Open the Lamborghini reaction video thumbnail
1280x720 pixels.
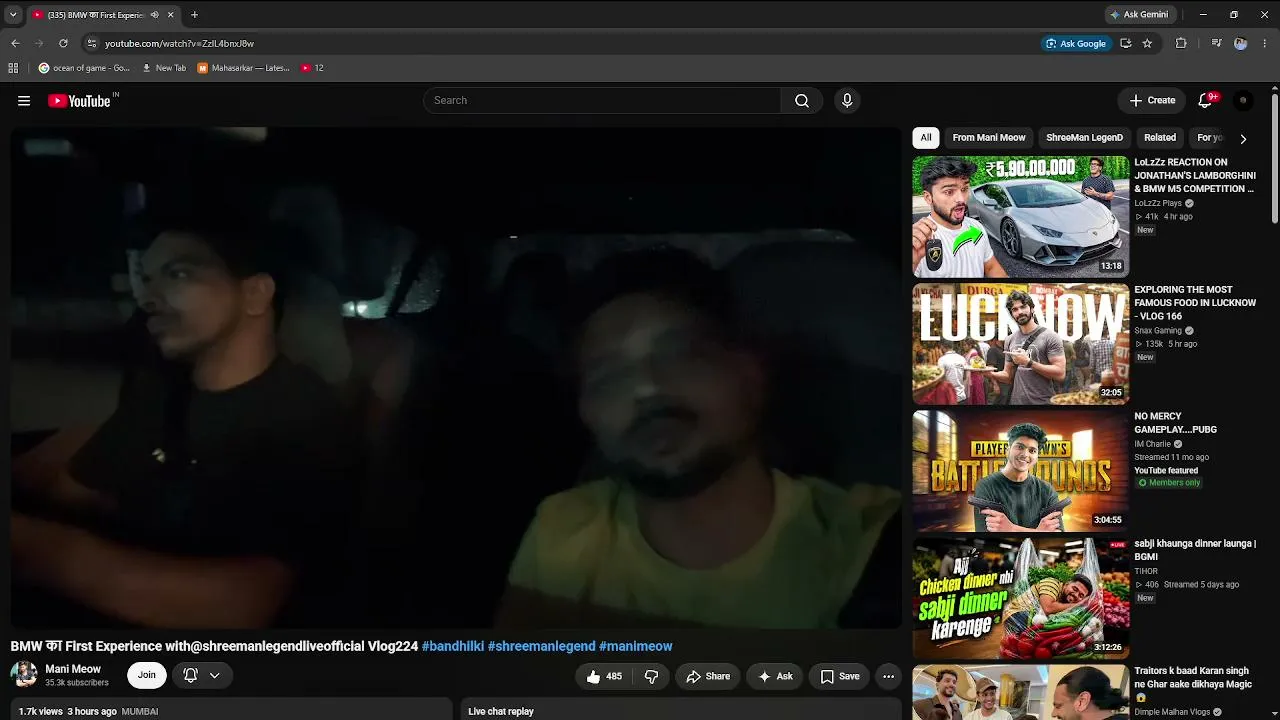pos(1020,216)
